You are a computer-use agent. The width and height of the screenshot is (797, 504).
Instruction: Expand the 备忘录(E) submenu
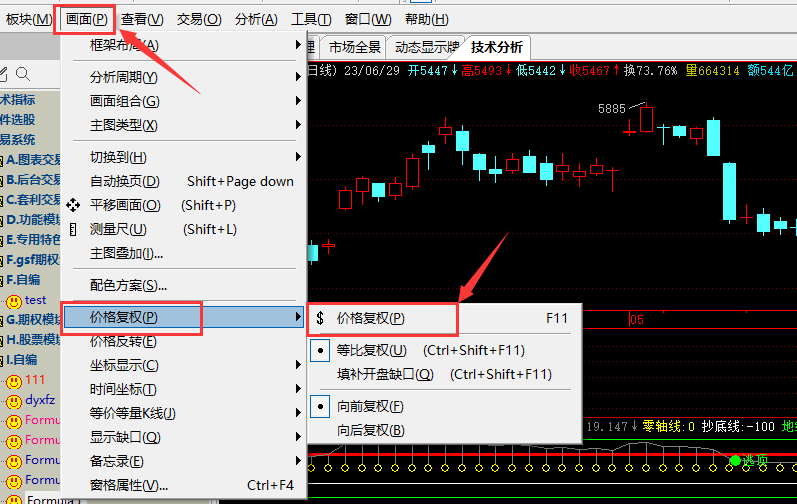[x=184, y=461]
